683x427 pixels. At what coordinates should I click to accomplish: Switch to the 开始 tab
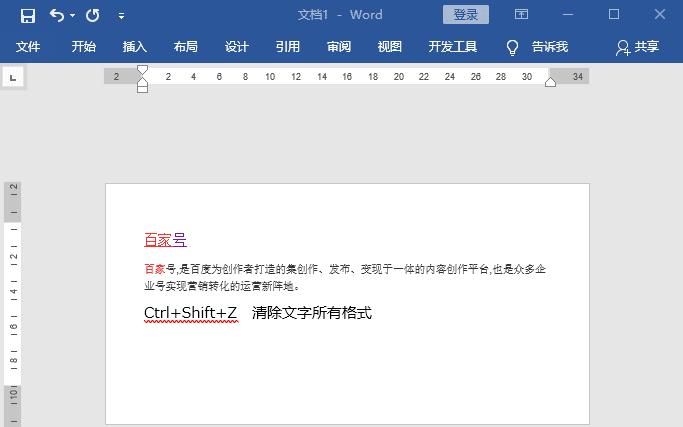point(84,47)
